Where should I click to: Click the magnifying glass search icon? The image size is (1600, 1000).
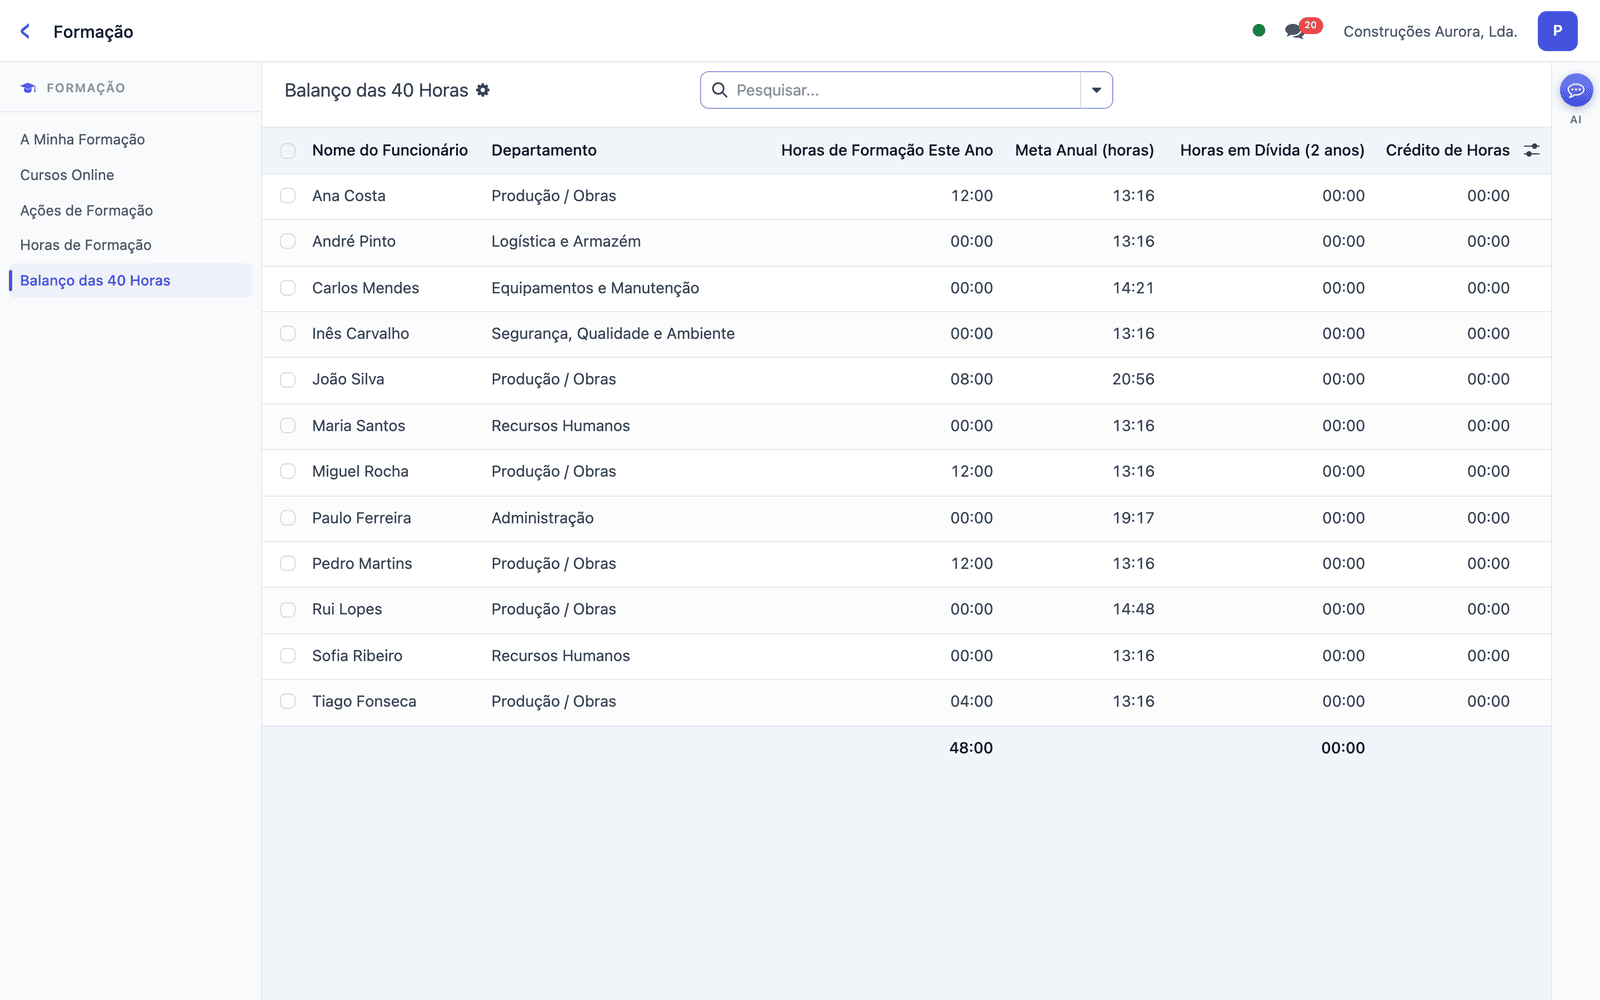(719, 90)
